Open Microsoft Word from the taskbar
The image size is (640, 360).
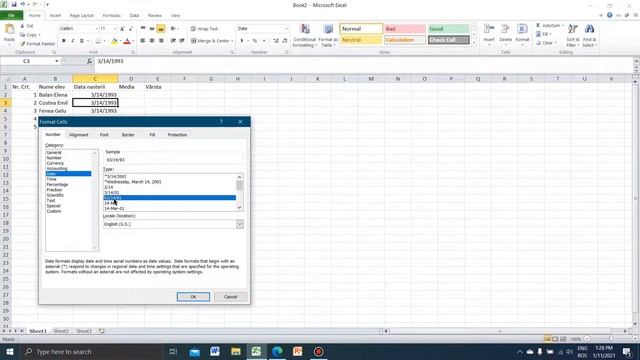point(215,351)
